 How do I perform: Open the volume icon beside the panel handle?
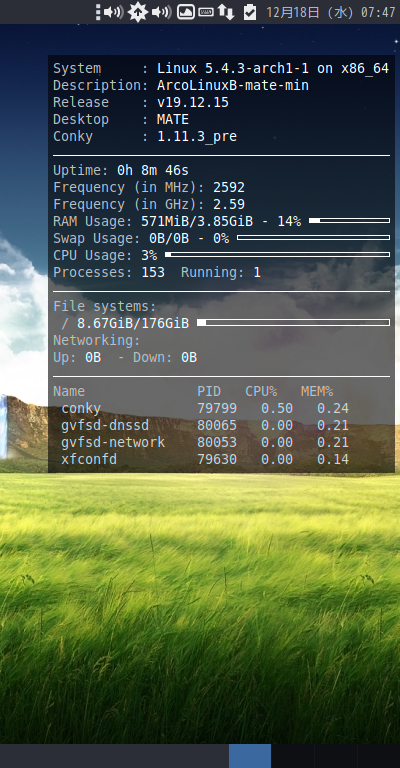(114, 12)
